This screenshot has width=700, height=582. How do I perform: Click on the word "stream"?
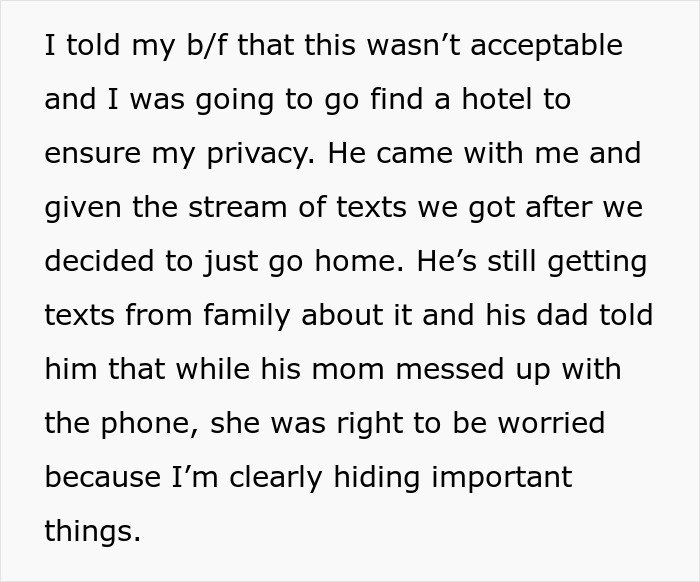(238, 208)
